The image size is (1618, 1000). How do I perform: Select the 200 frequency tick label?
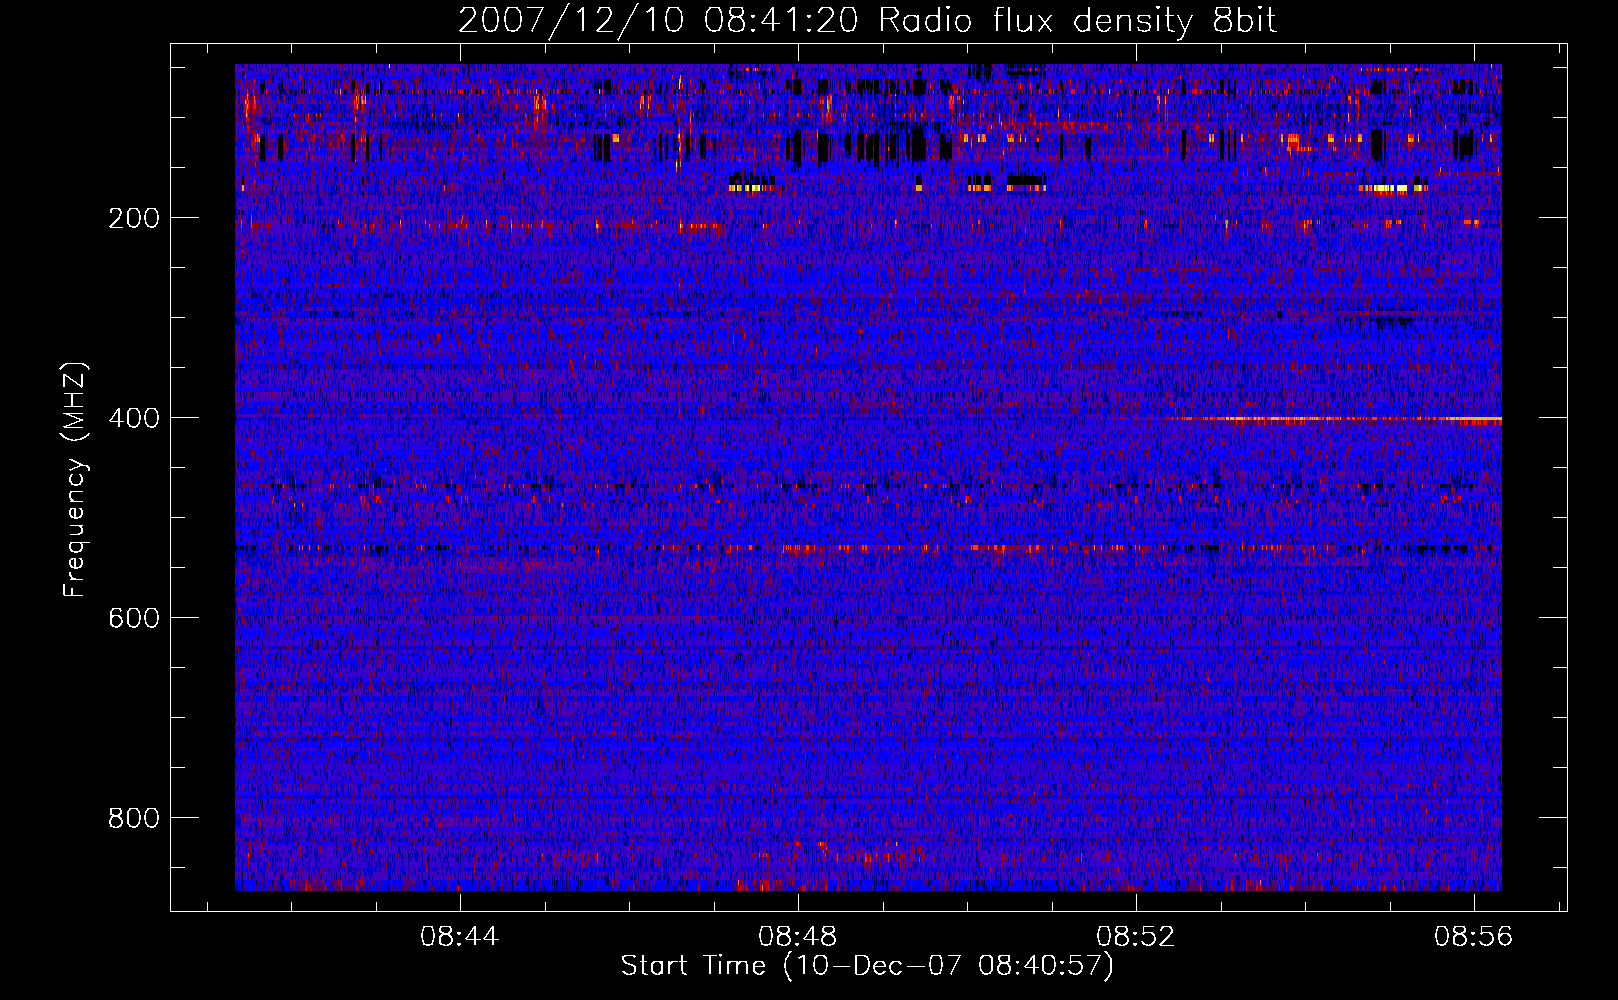(134, 218)
